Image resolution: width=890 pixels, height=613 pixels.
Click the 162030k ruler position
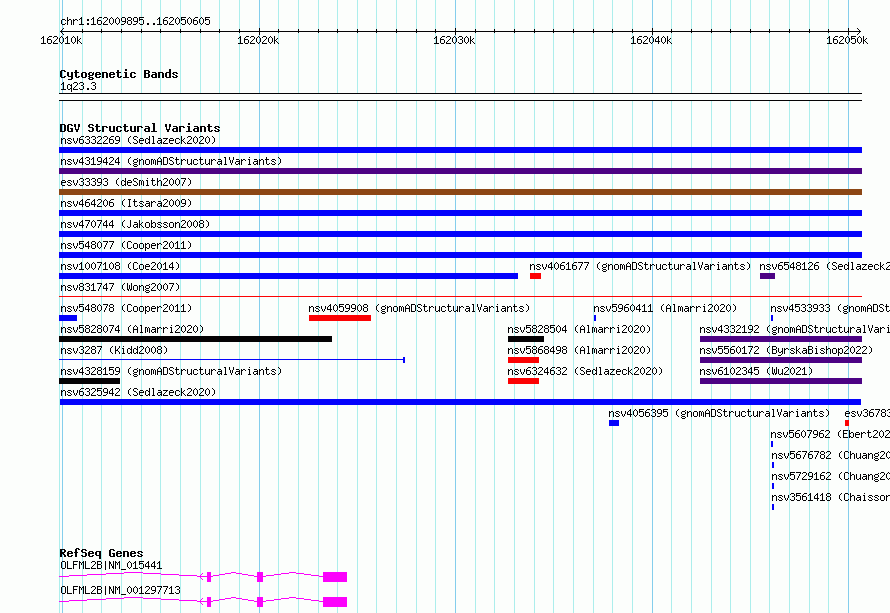(x=455, y=40)
